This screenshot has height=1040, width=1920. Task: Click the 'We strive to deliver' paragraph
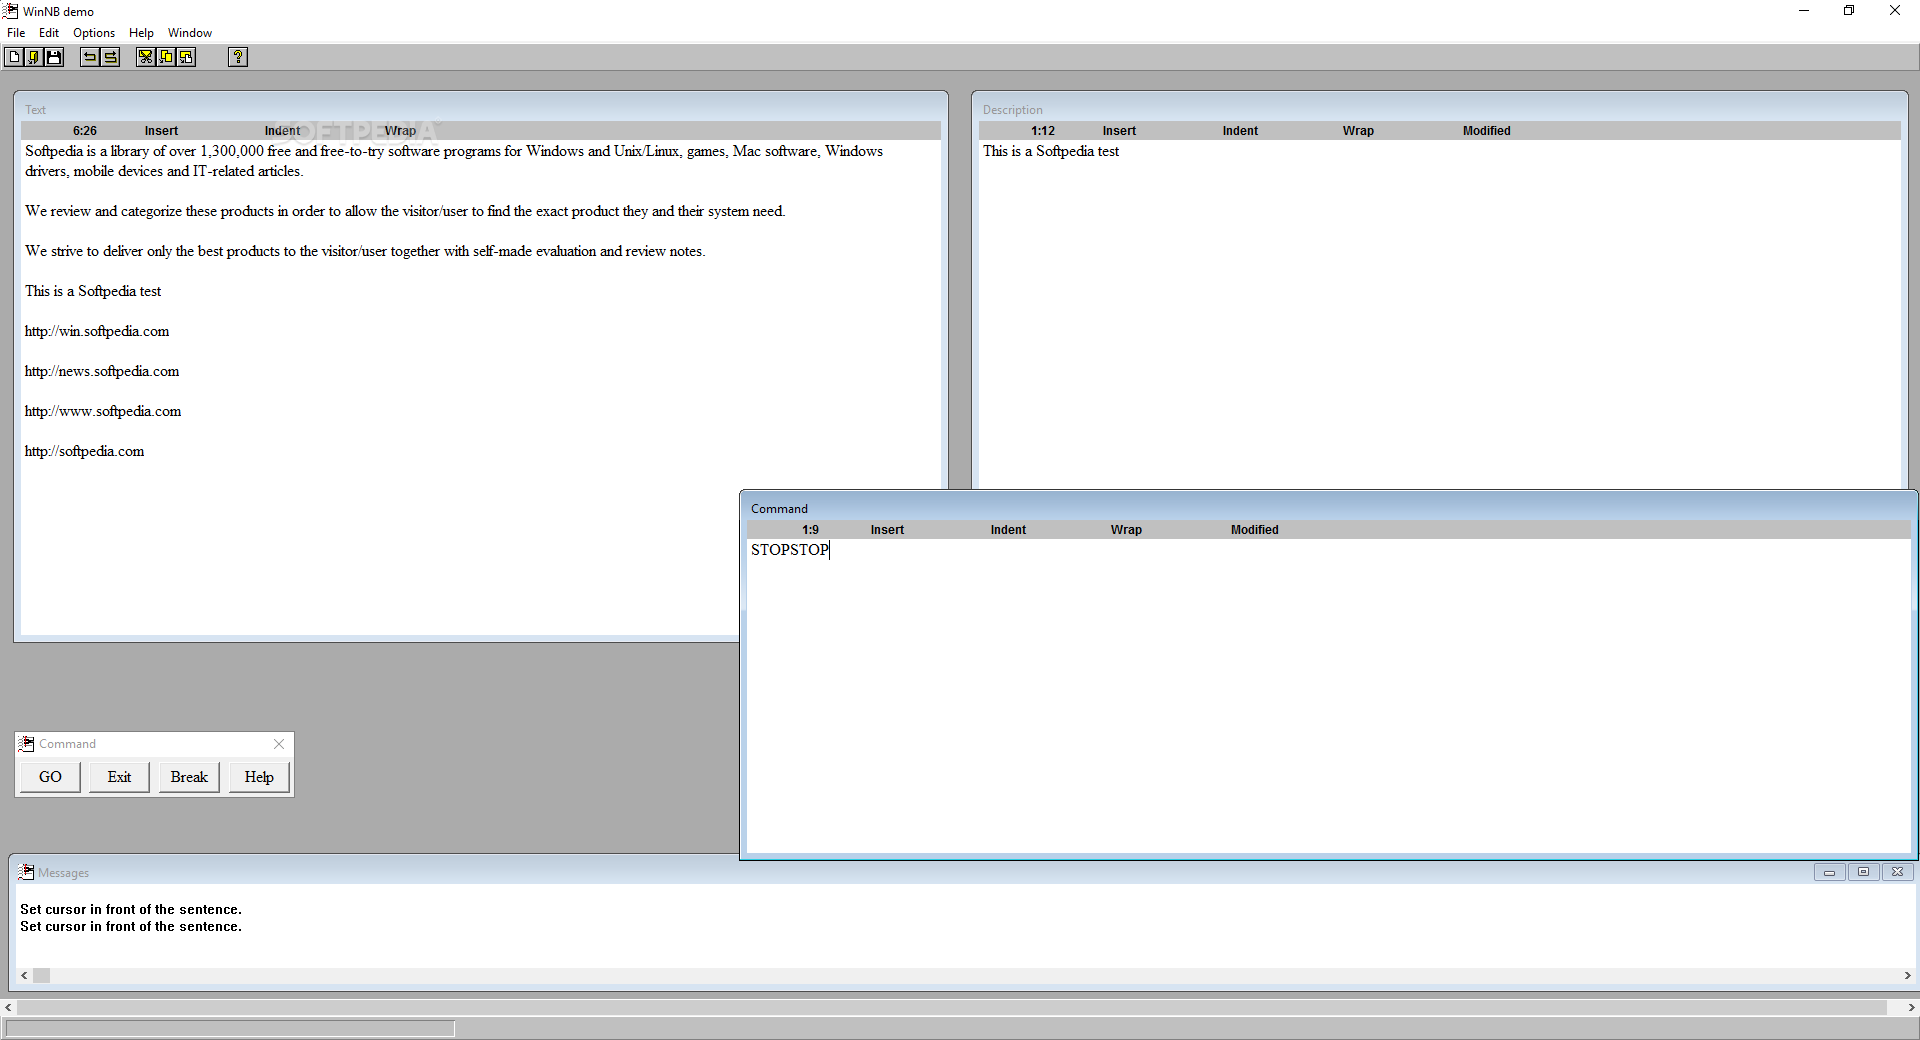pyautogui.click(x=365, y=251)
